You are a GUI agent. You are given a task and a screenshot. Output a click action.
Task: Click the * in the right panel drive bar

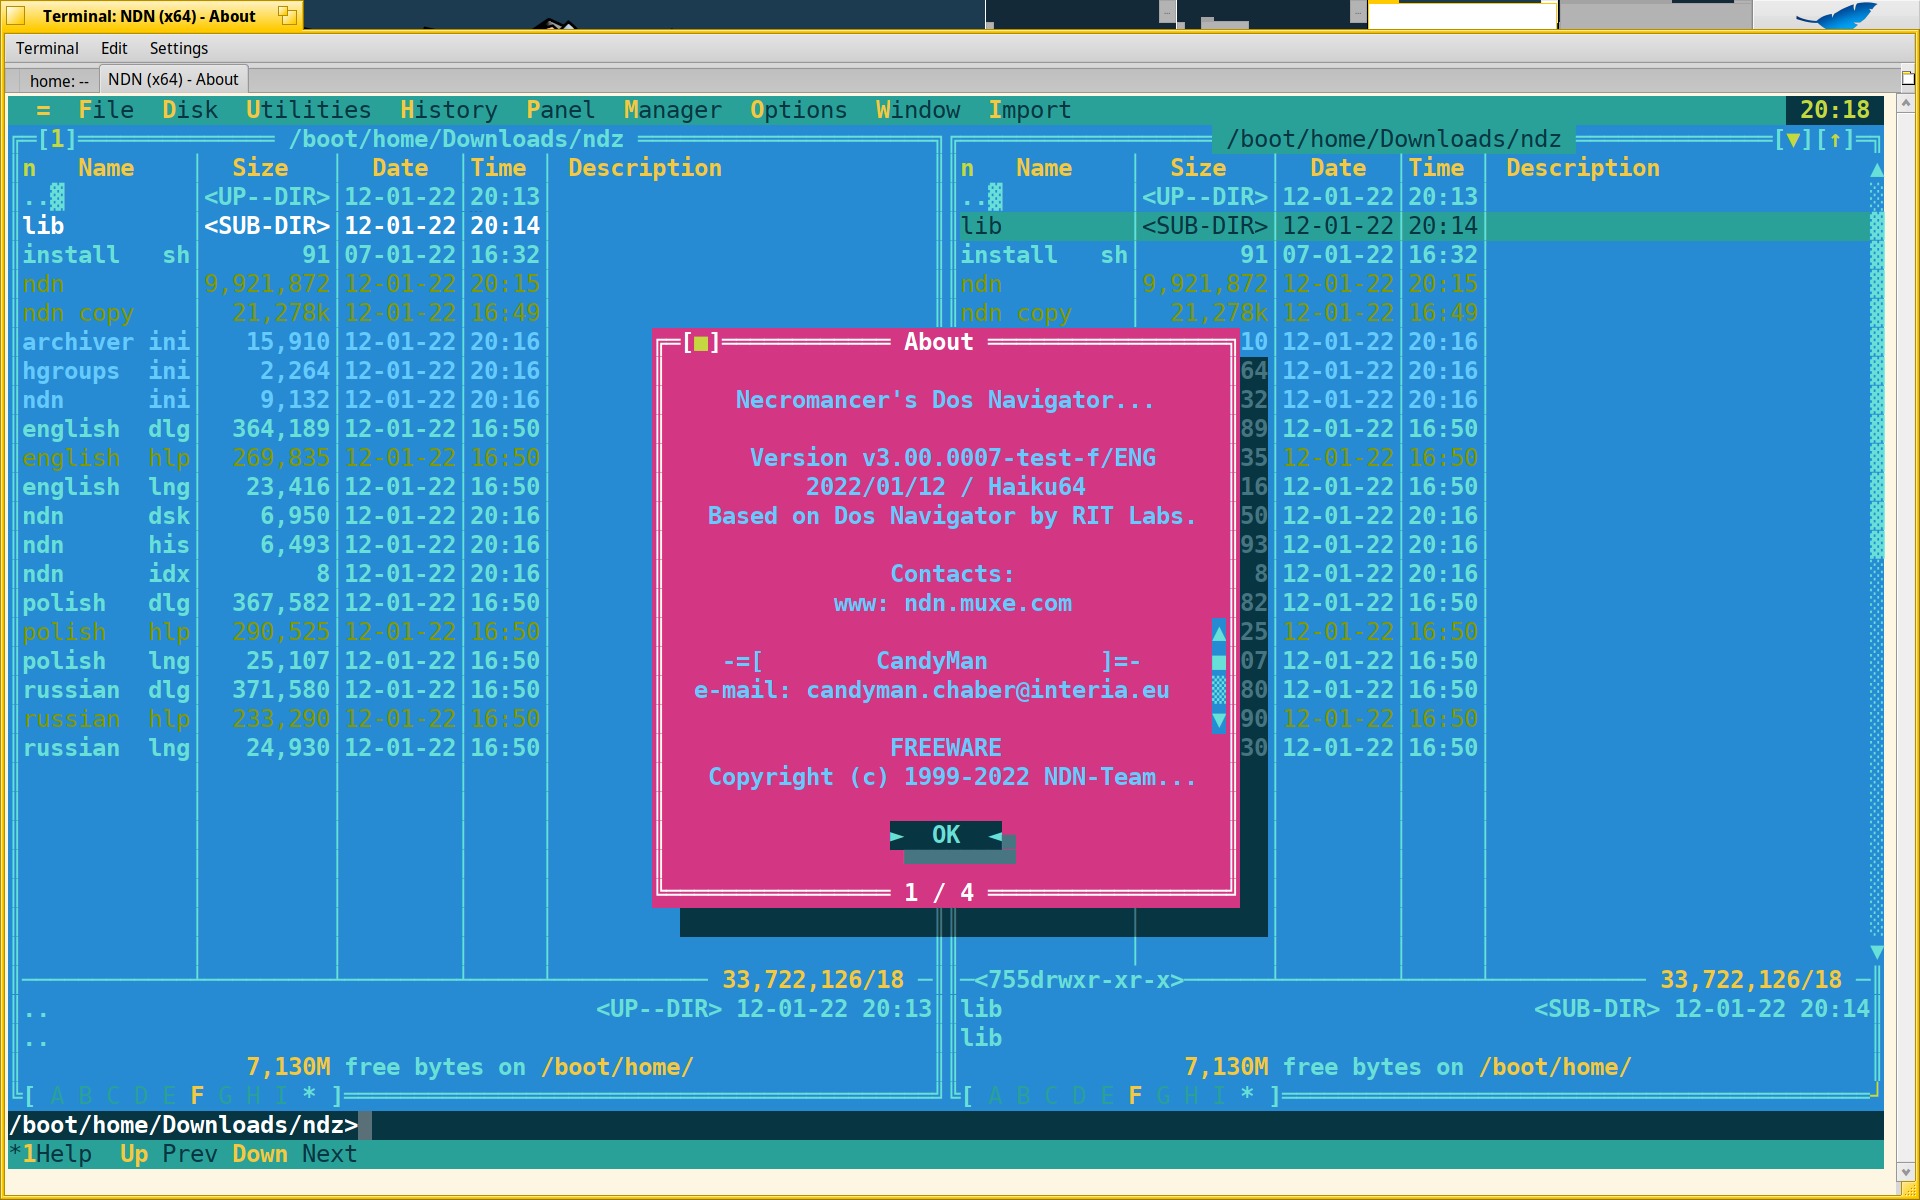point(1247,1096)
